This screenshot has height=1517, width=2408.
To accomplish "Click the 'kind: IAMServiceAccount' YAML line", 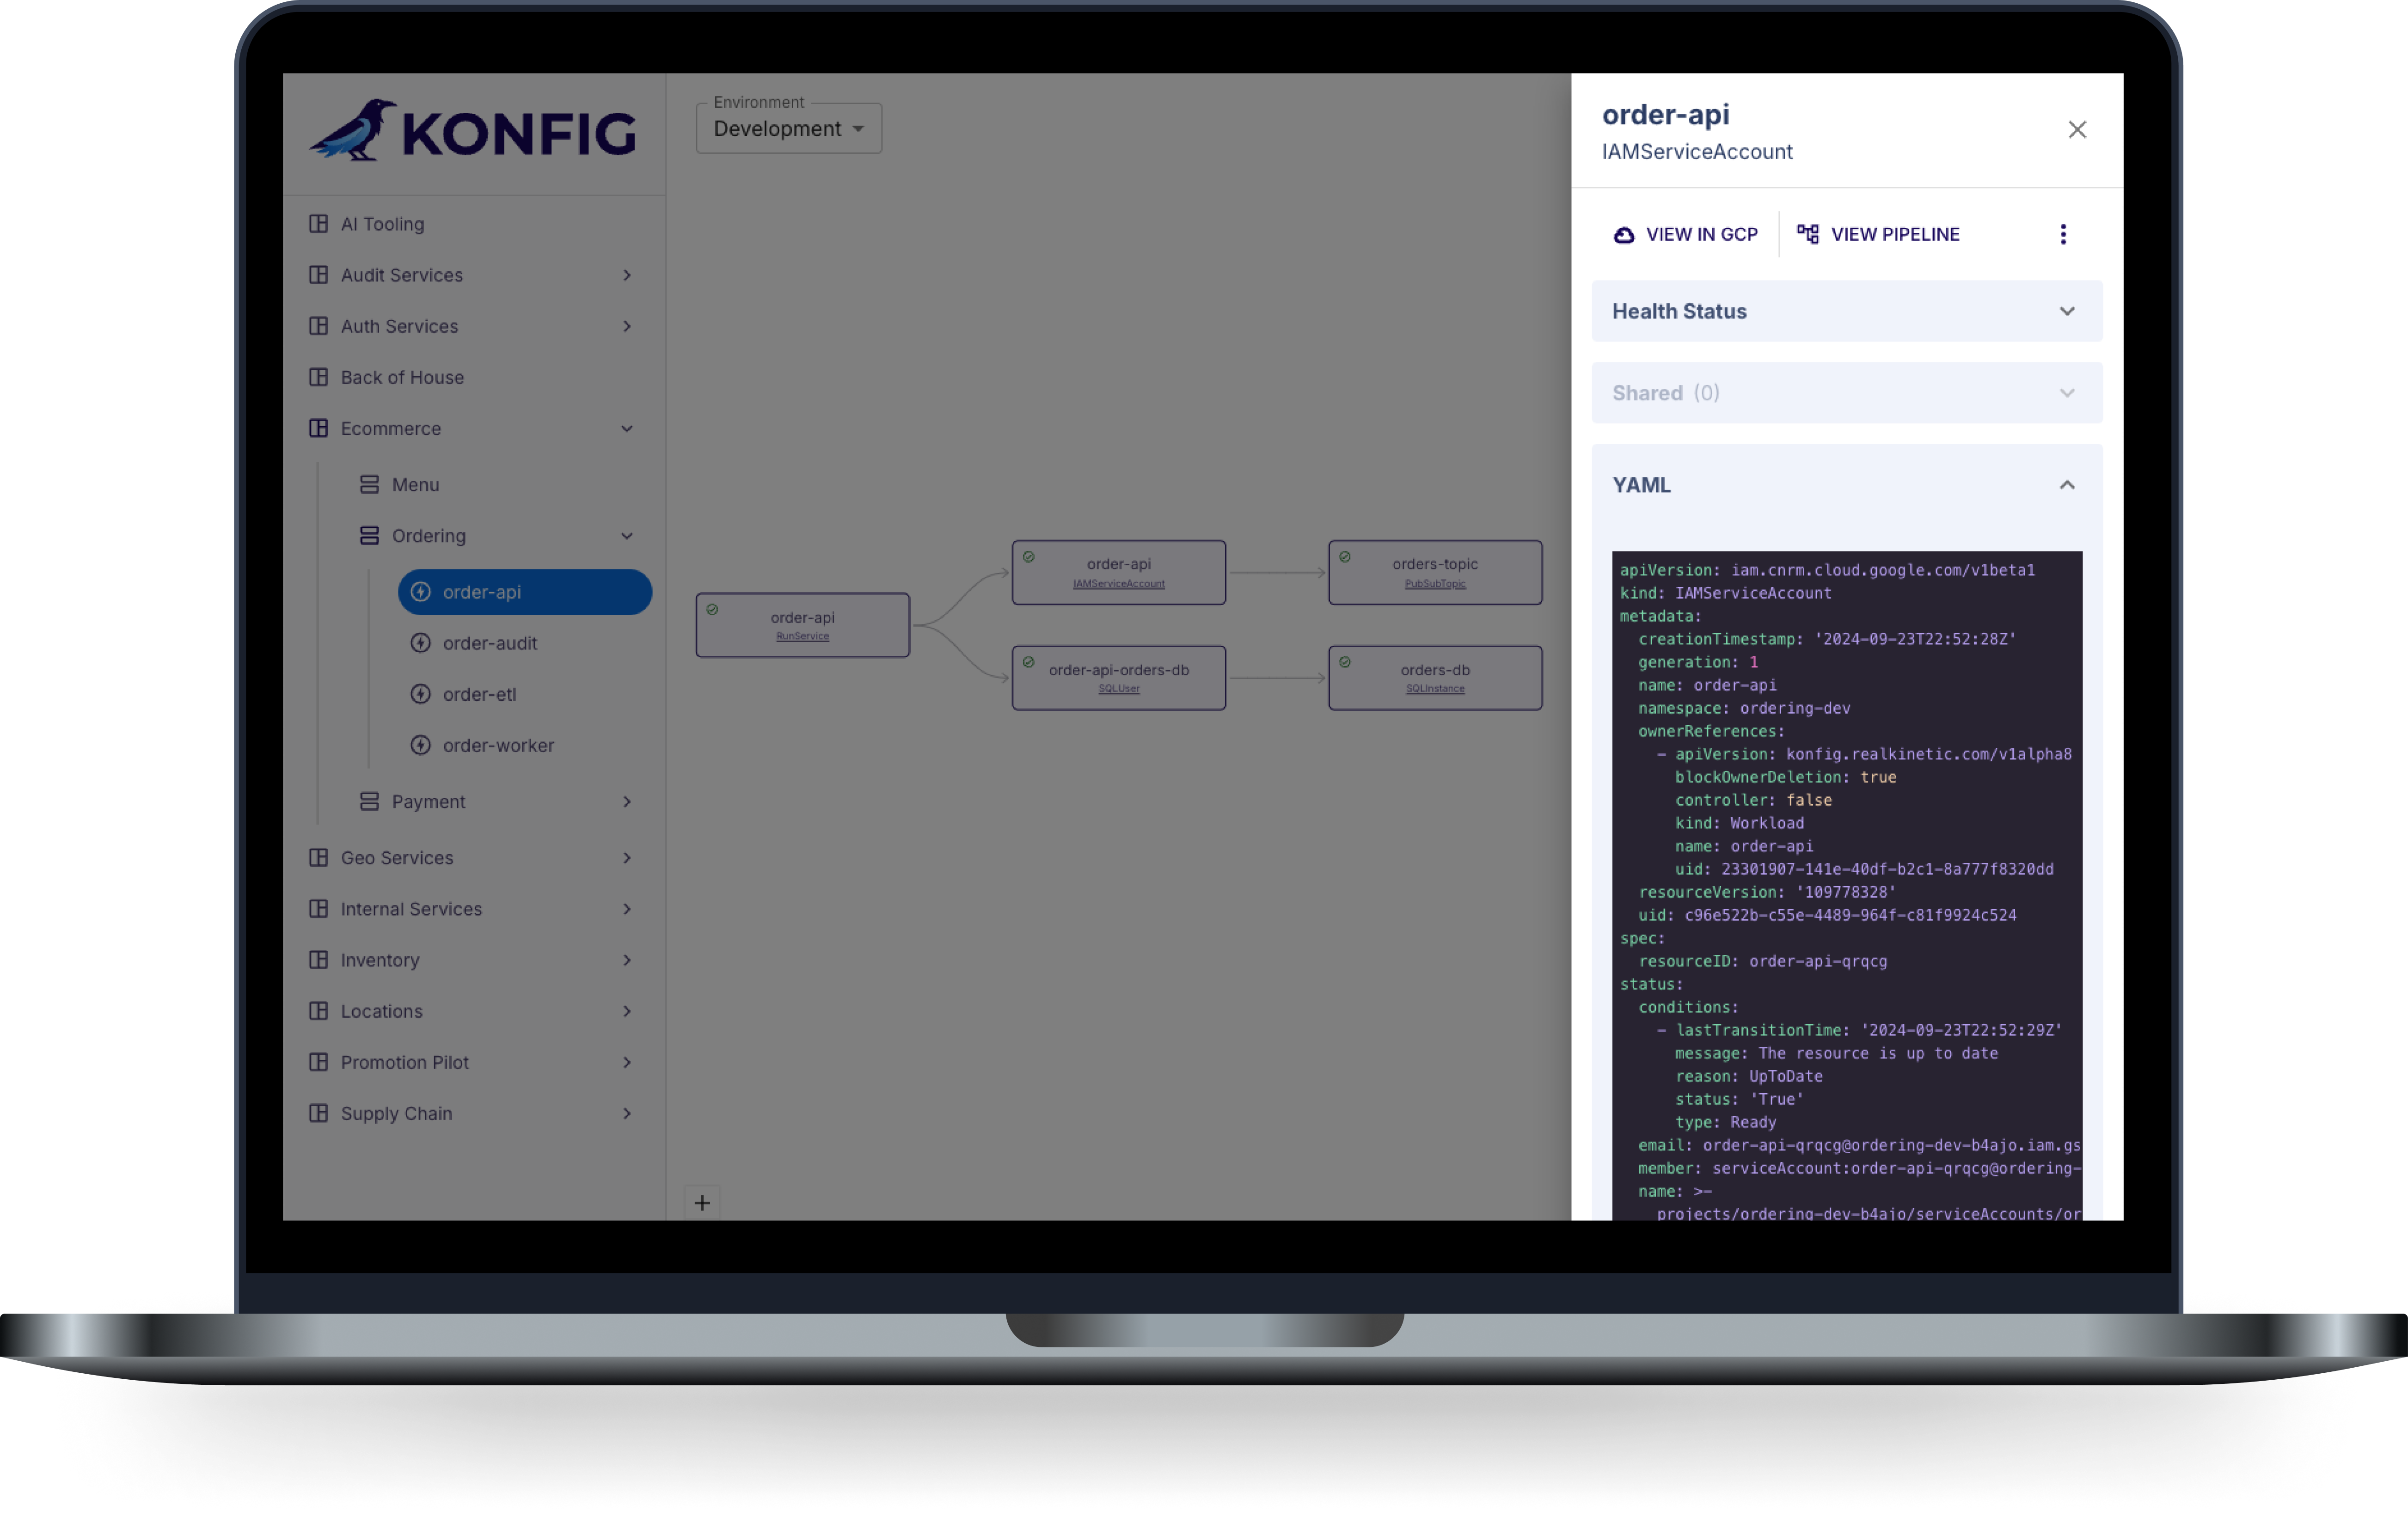I will pyautogui.click(x=1726, y=593).
